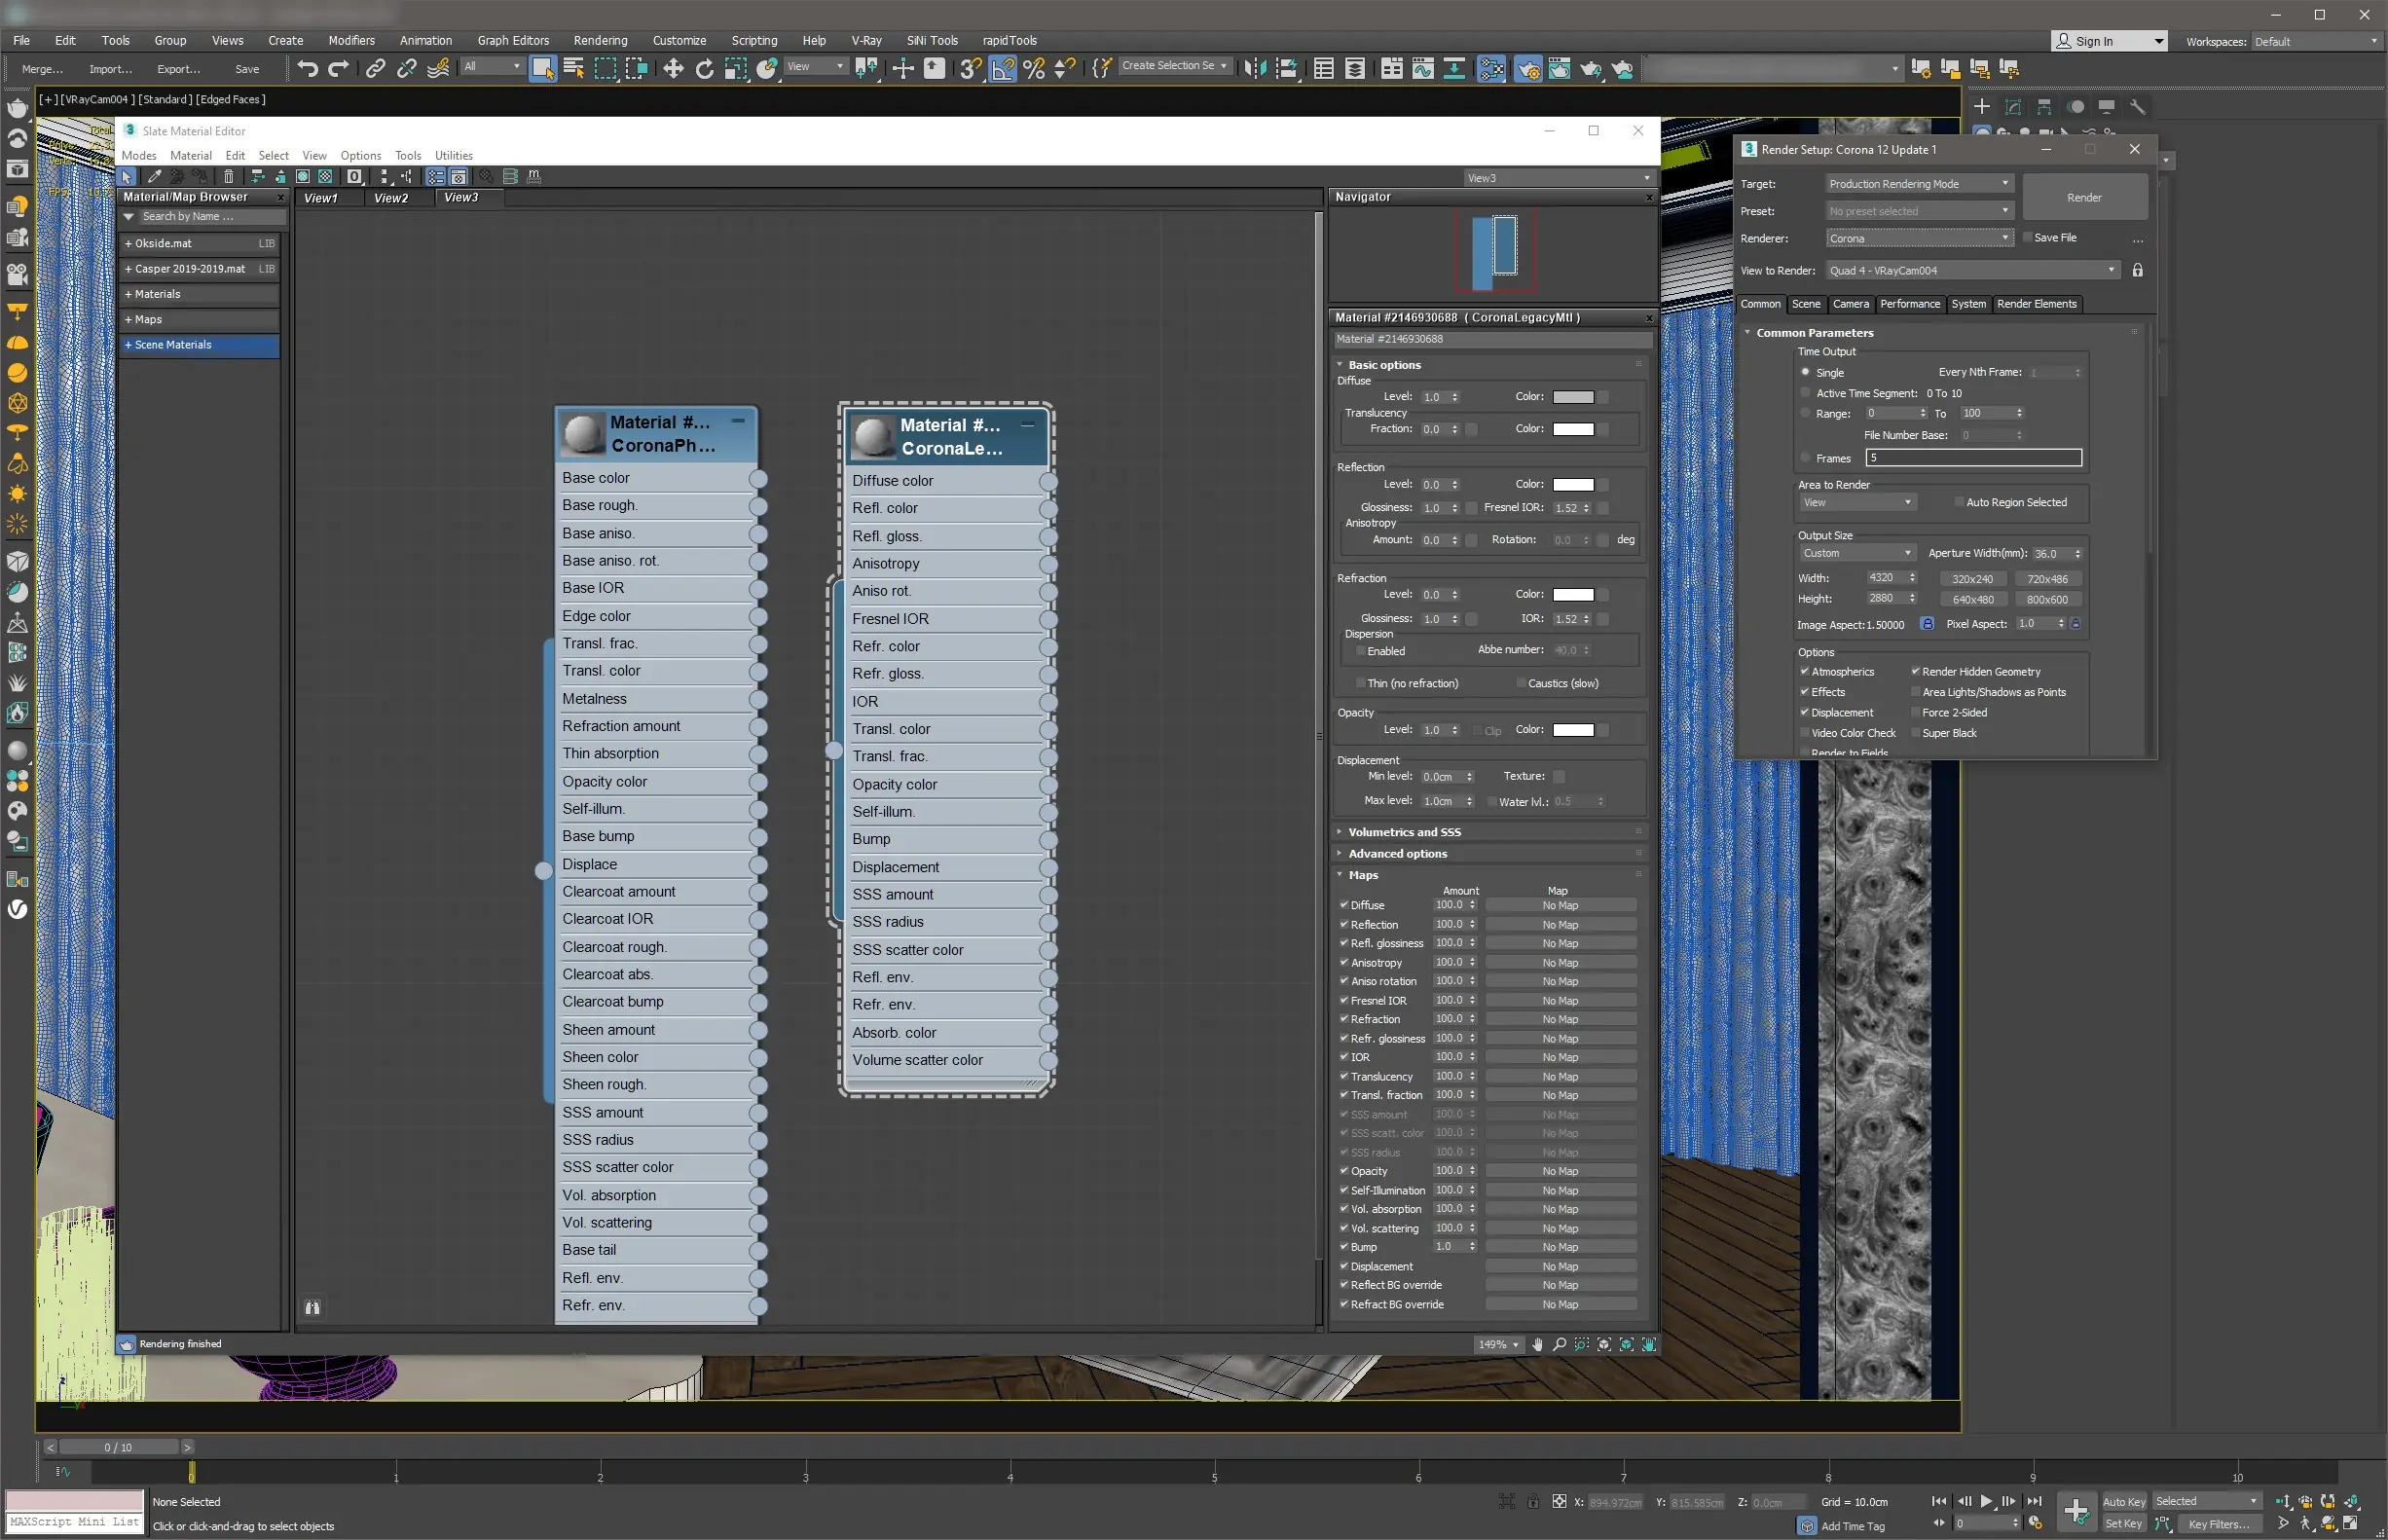Expand the Volumetrics and SSS rollout
This screenshot has height=1540, width=2388.
coord(1404,832)
